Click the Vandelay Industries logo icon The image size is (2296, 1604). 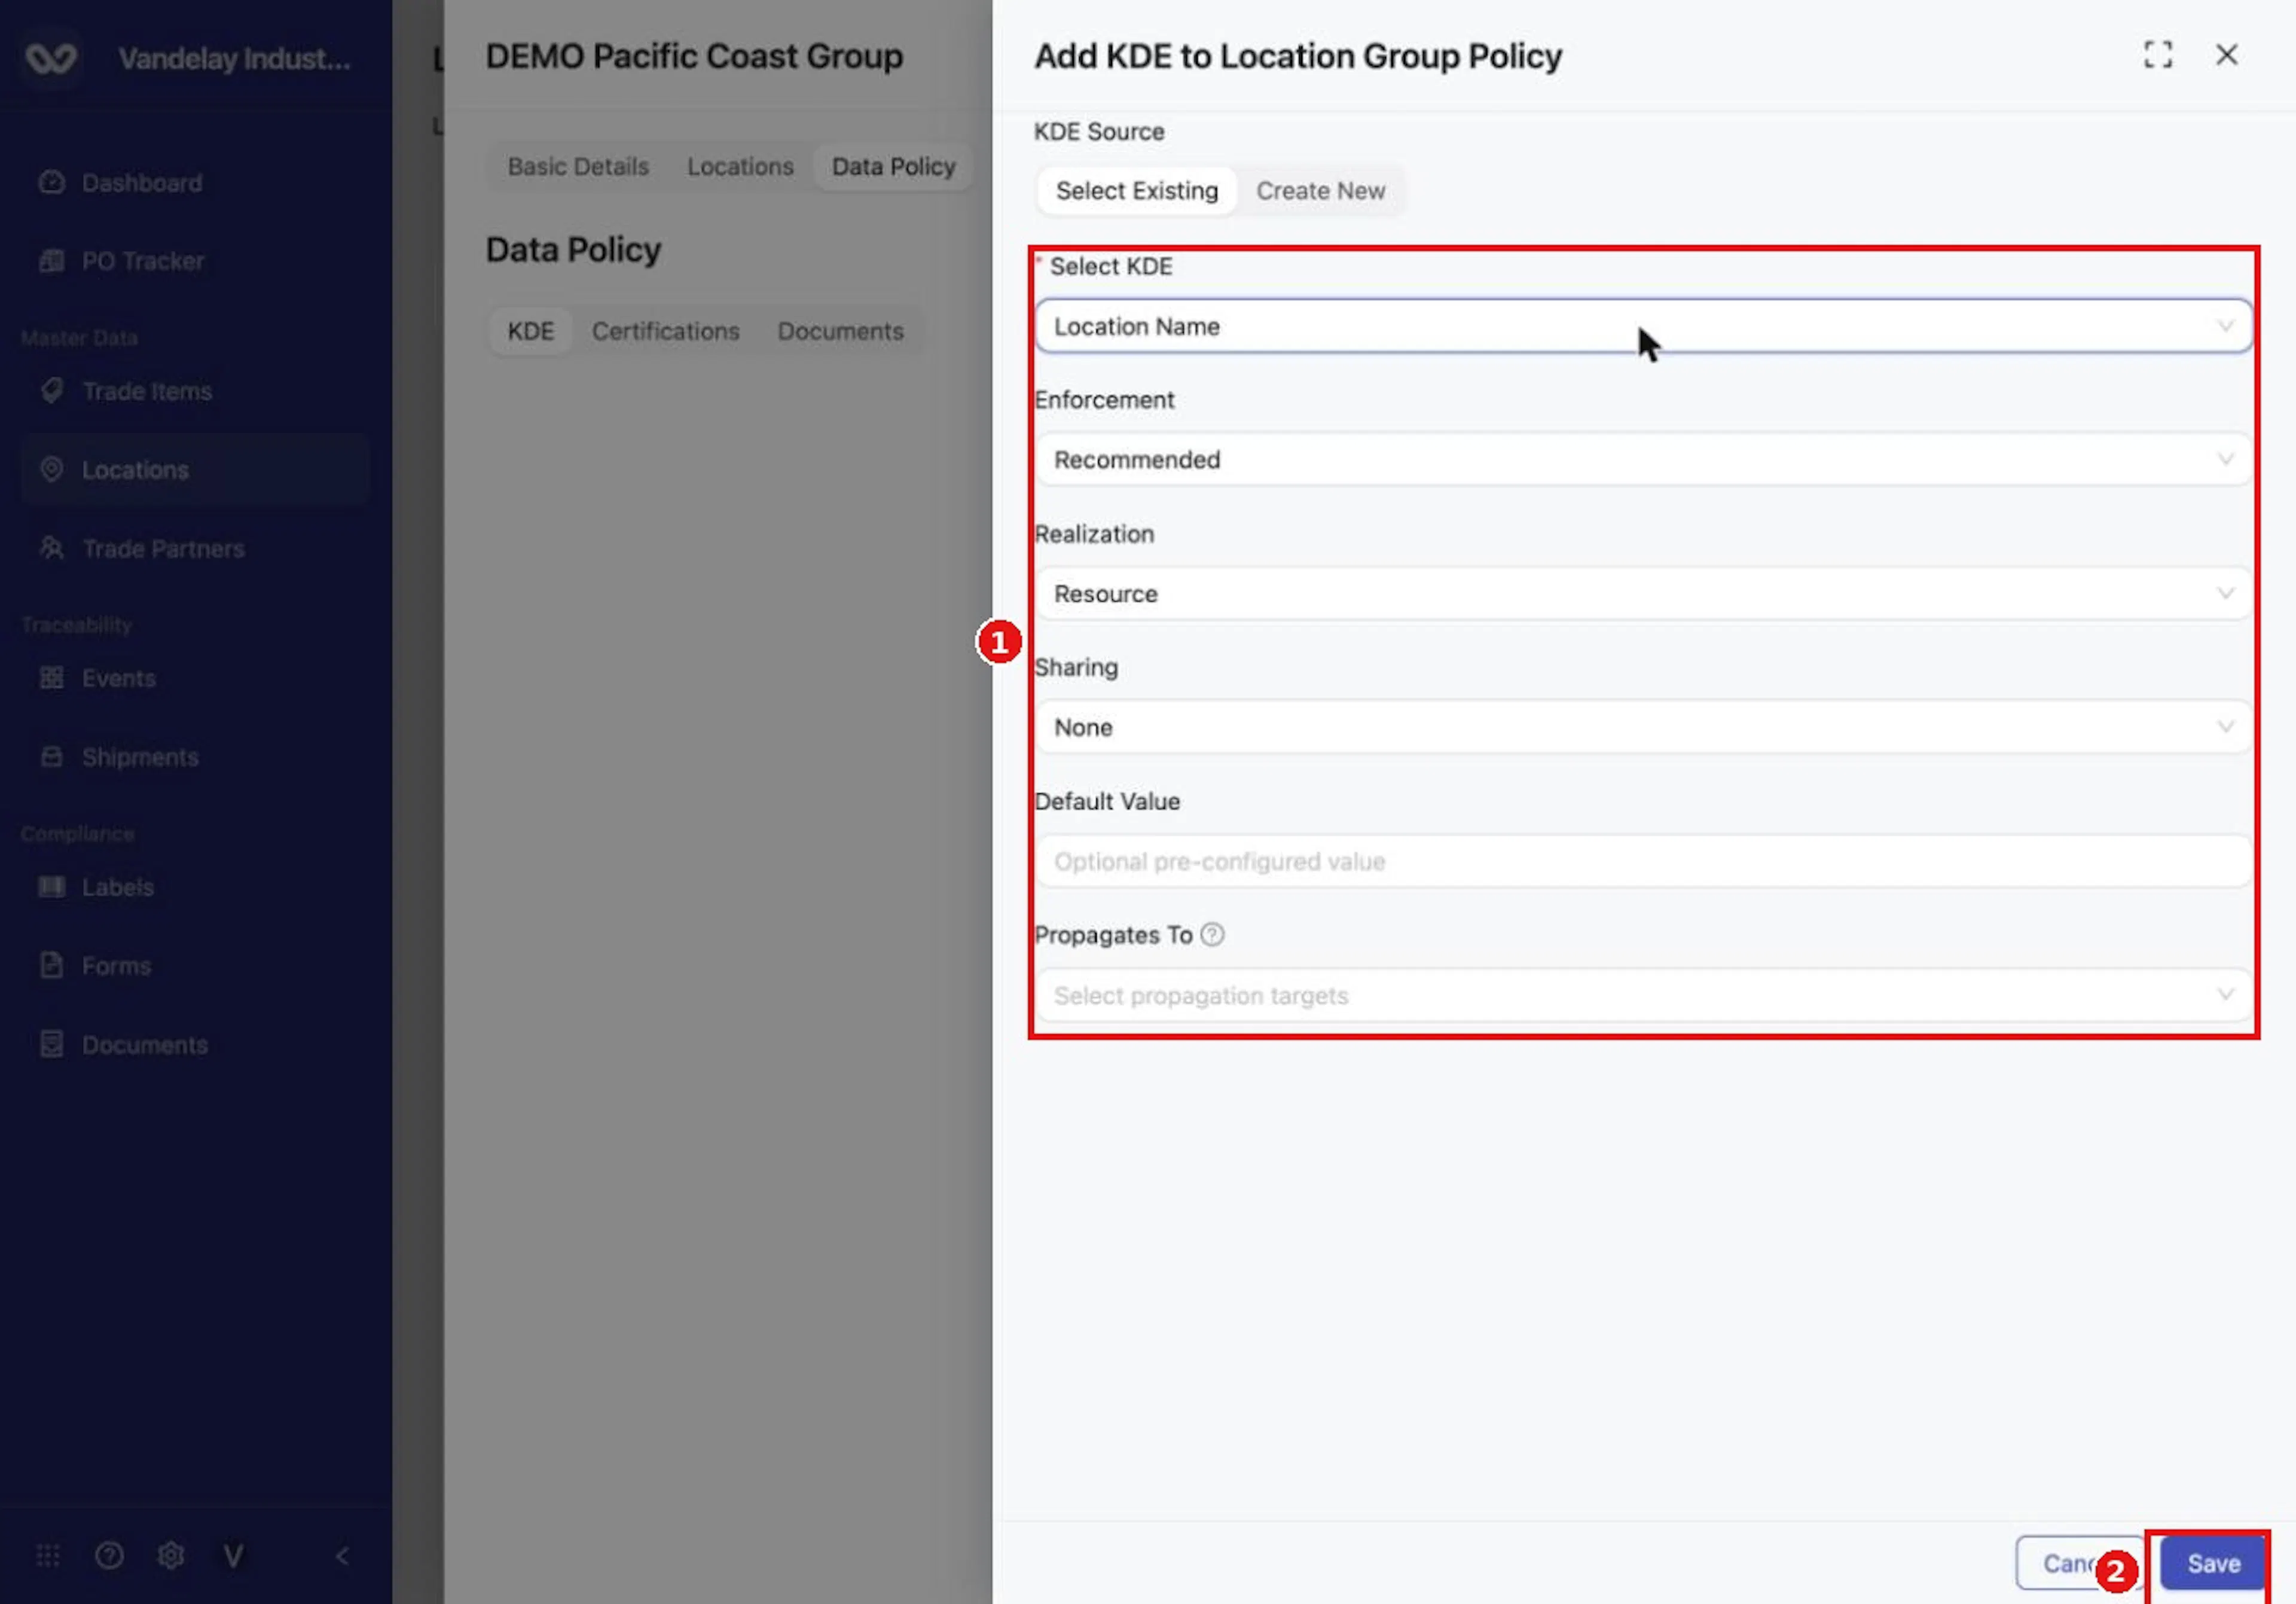[x=50, y=58]
